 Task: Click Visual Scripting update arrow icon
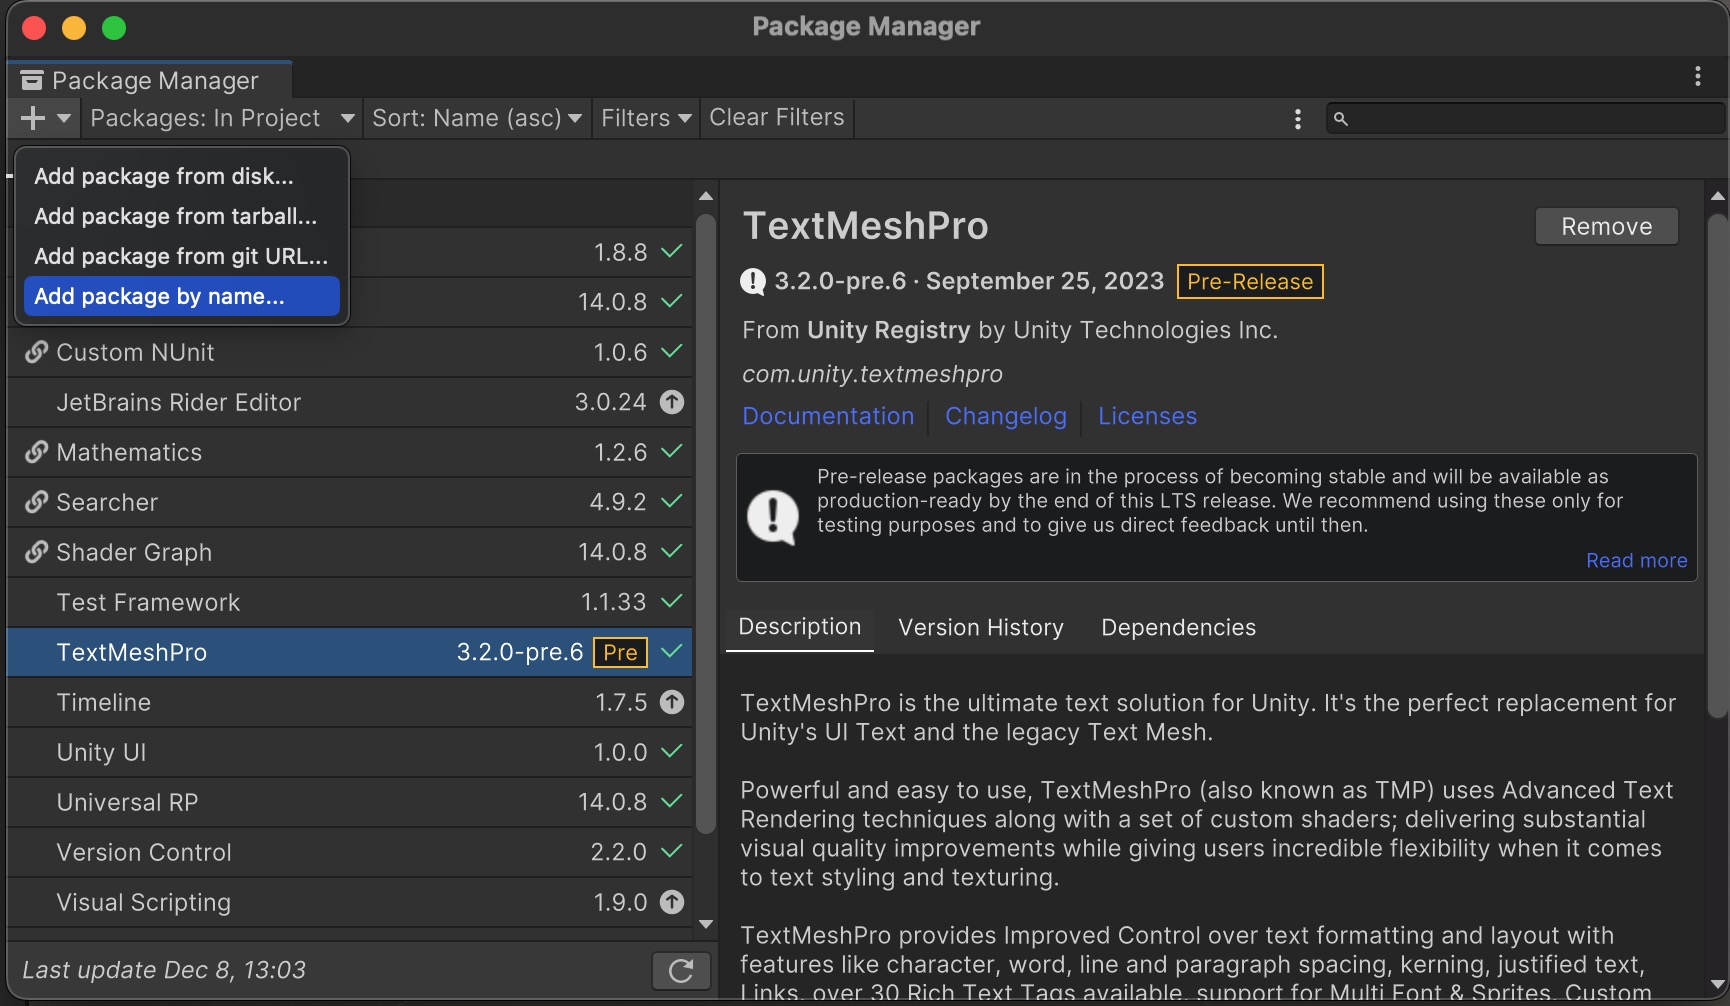pyautogui.click(x=672, y=902)
